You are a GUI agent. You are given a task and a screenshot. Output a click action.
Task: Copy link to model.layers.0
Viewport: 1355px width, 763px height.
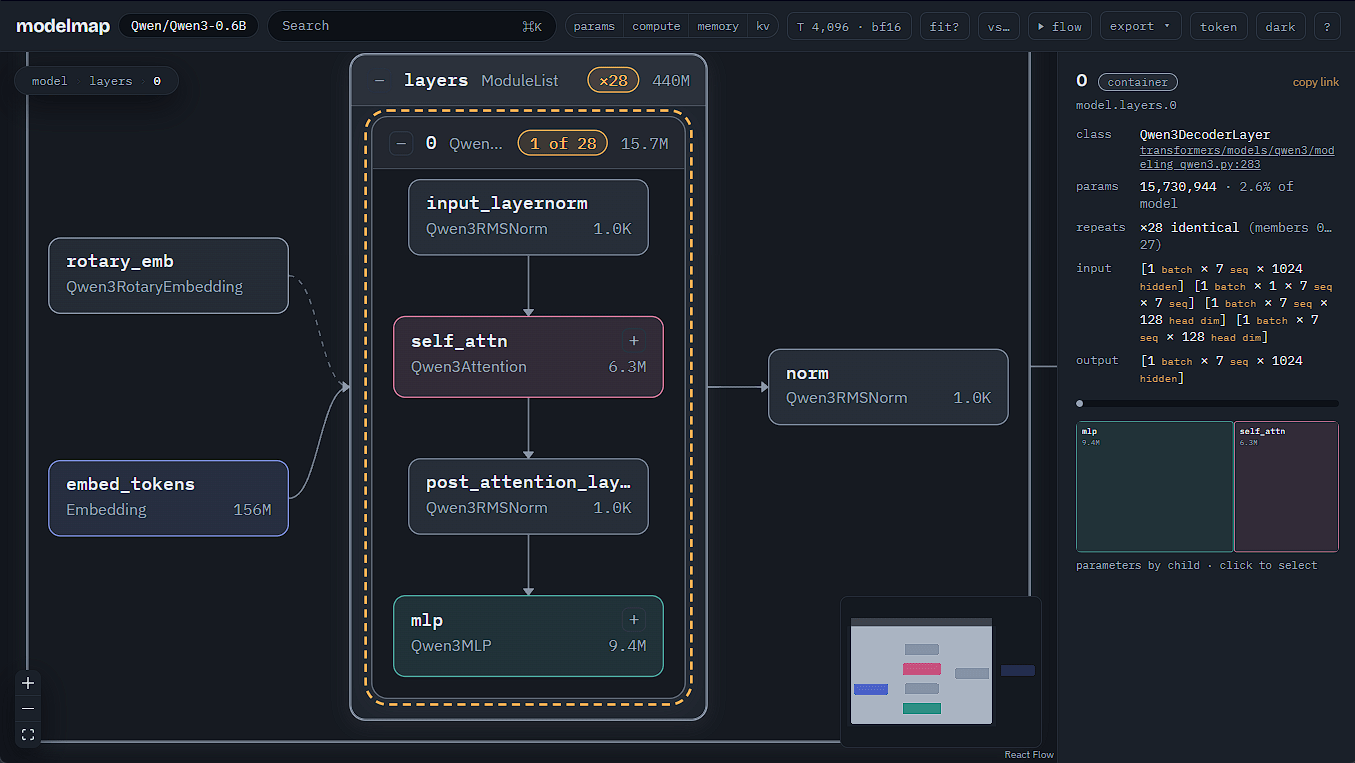(x=1316, y=82)
